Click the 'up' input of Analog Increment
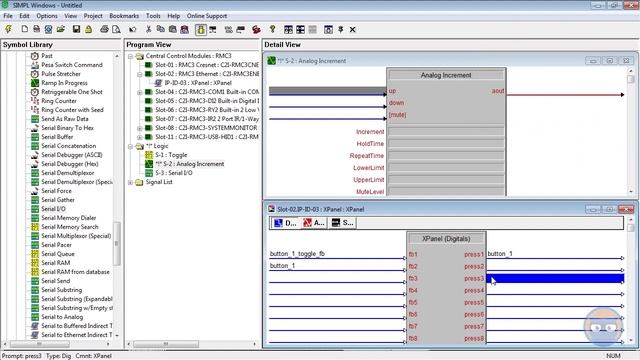 (392, 91)
